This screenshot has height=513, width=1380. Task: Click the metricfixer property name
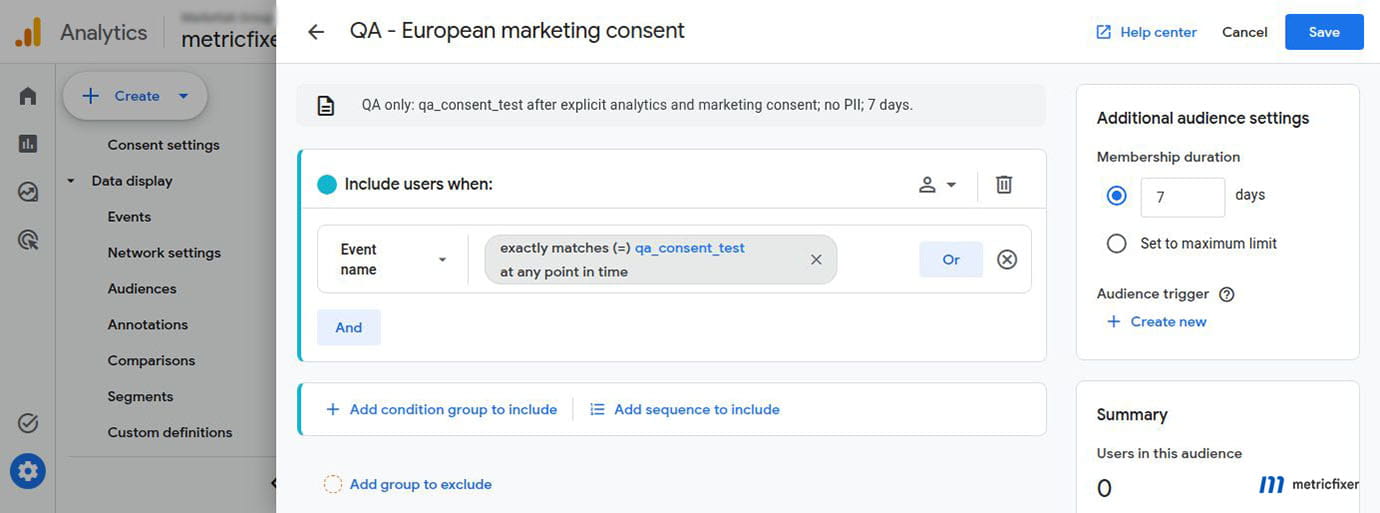228,40
